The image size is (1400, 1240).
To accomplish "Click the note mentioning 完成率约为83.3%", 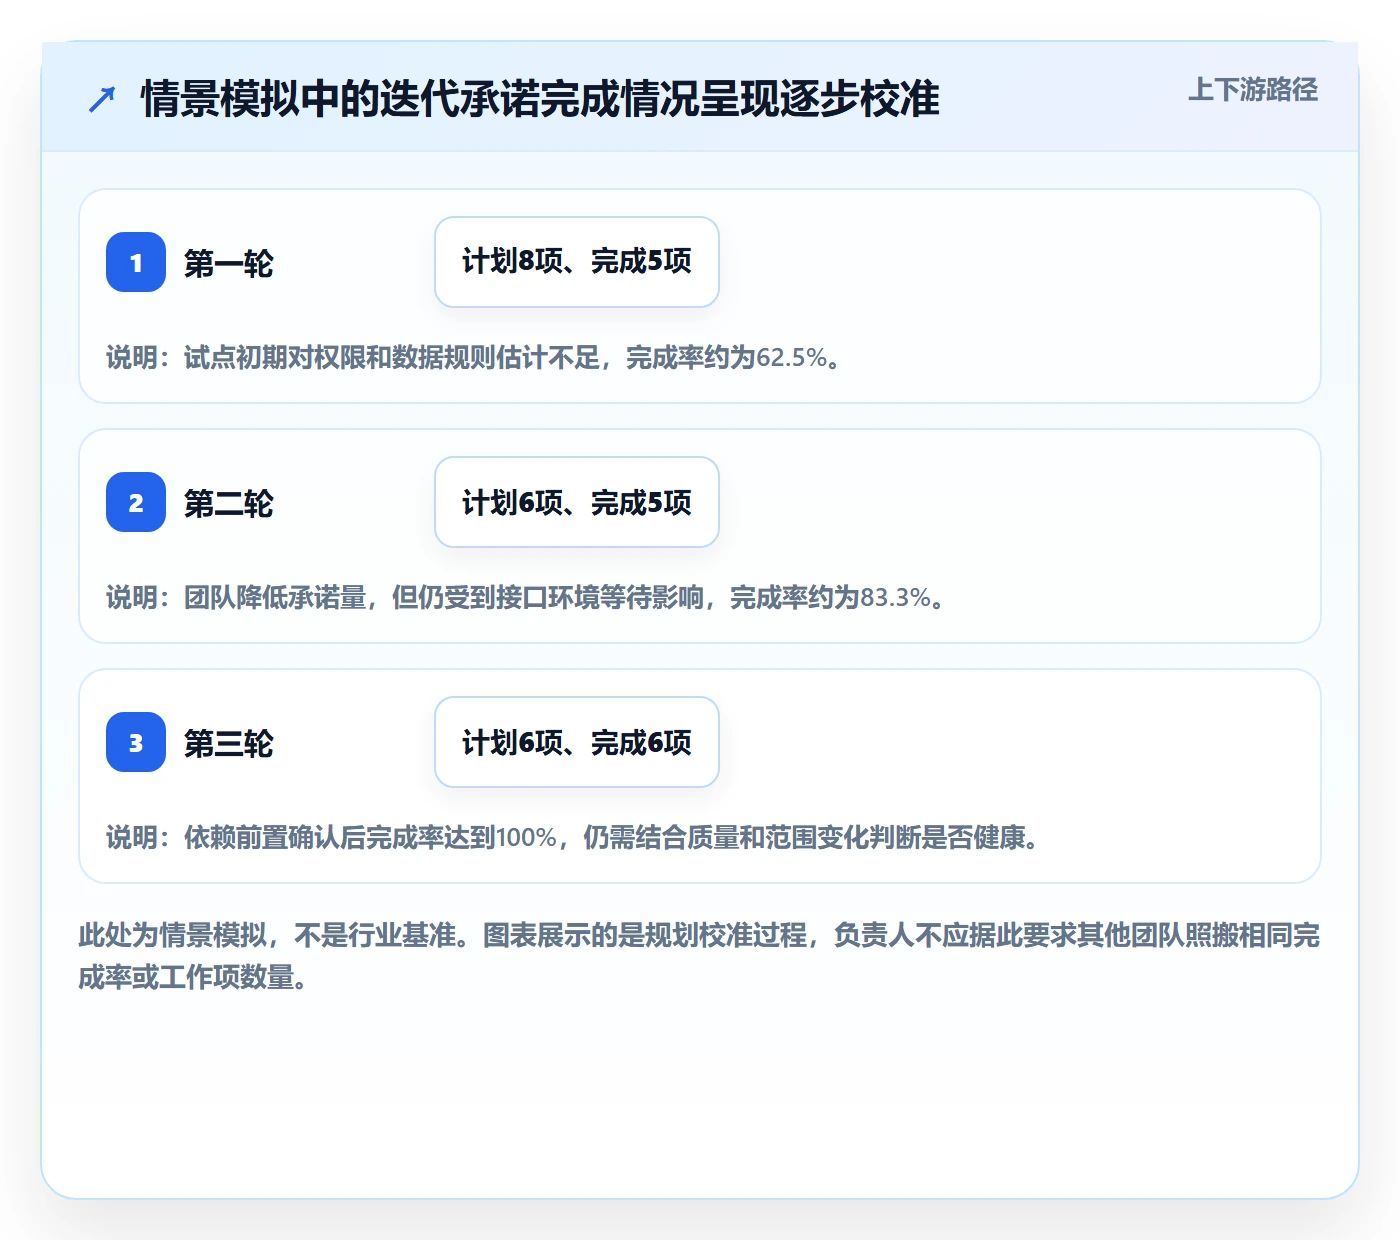I will coord(526,598).
